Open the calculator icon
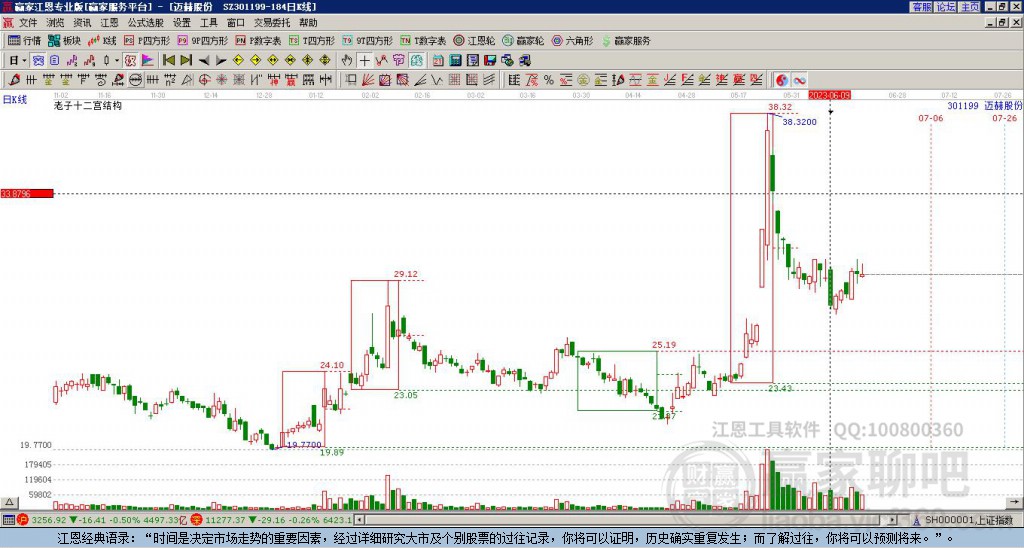1024x548 pixels. pyautogui.click(x=456, y=61)
